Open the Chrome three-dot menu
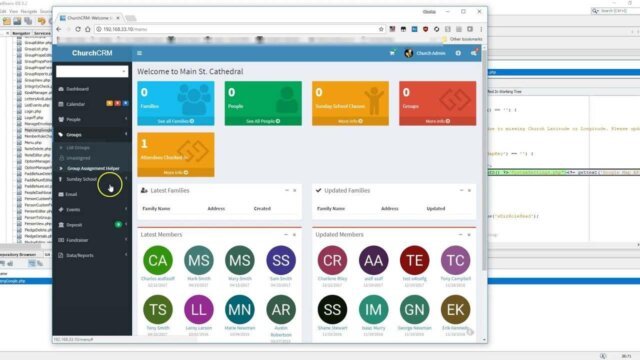Image resolution: width=640 pixels, height=360 pixels. click(x=481, y=29)
